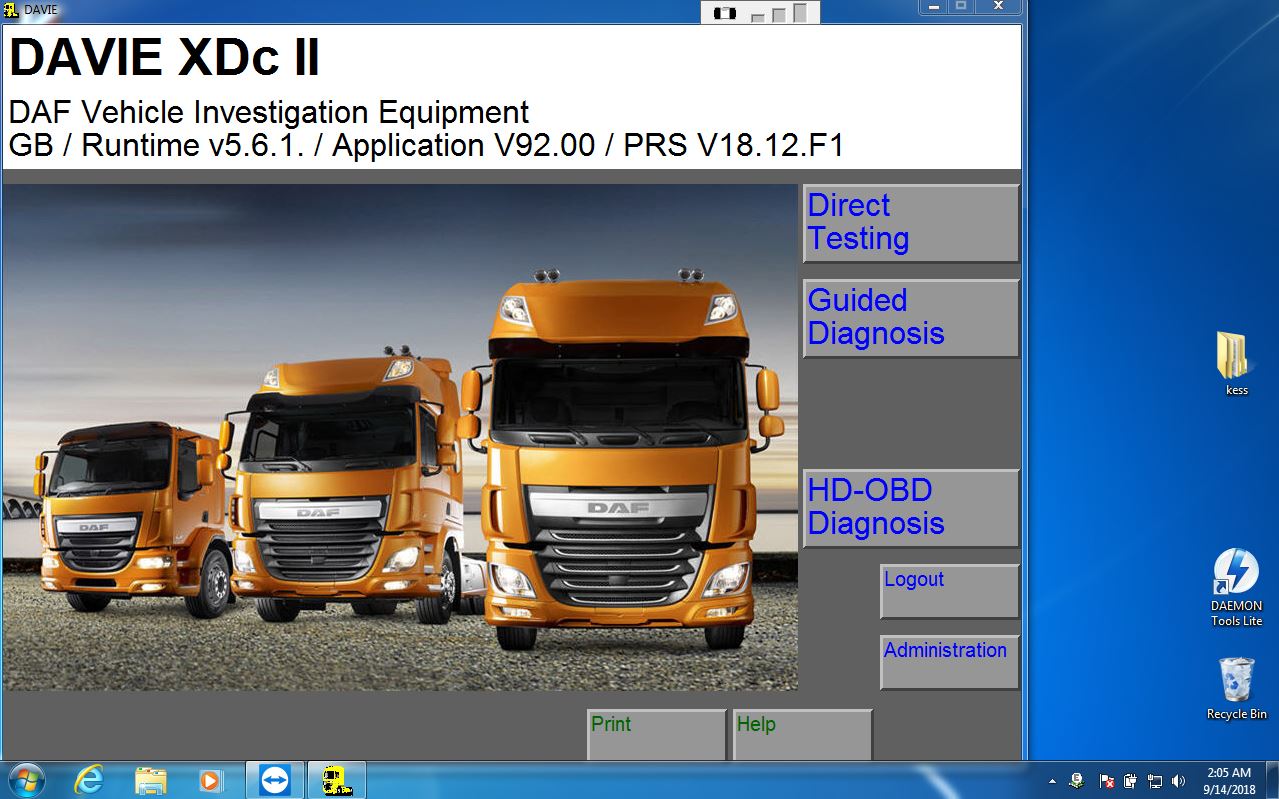Open the Help button
The height and width of the screenshot is (799, 1279).
802,734
